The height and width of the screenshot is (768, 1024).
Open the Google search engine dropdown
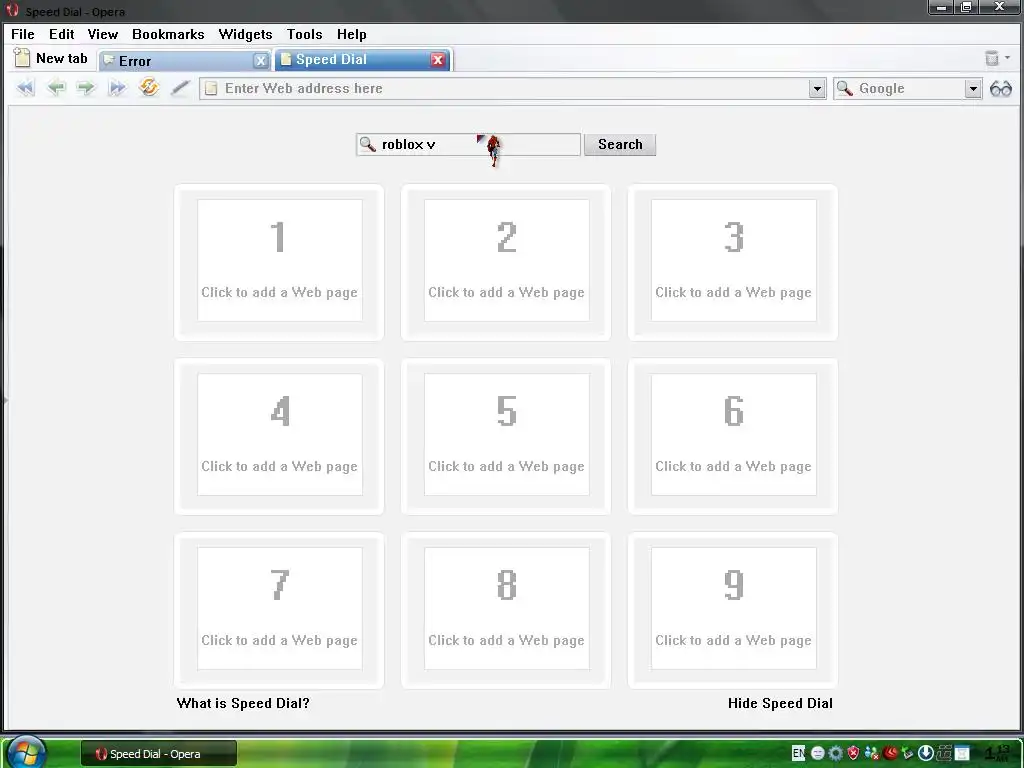tap(973, 88)
